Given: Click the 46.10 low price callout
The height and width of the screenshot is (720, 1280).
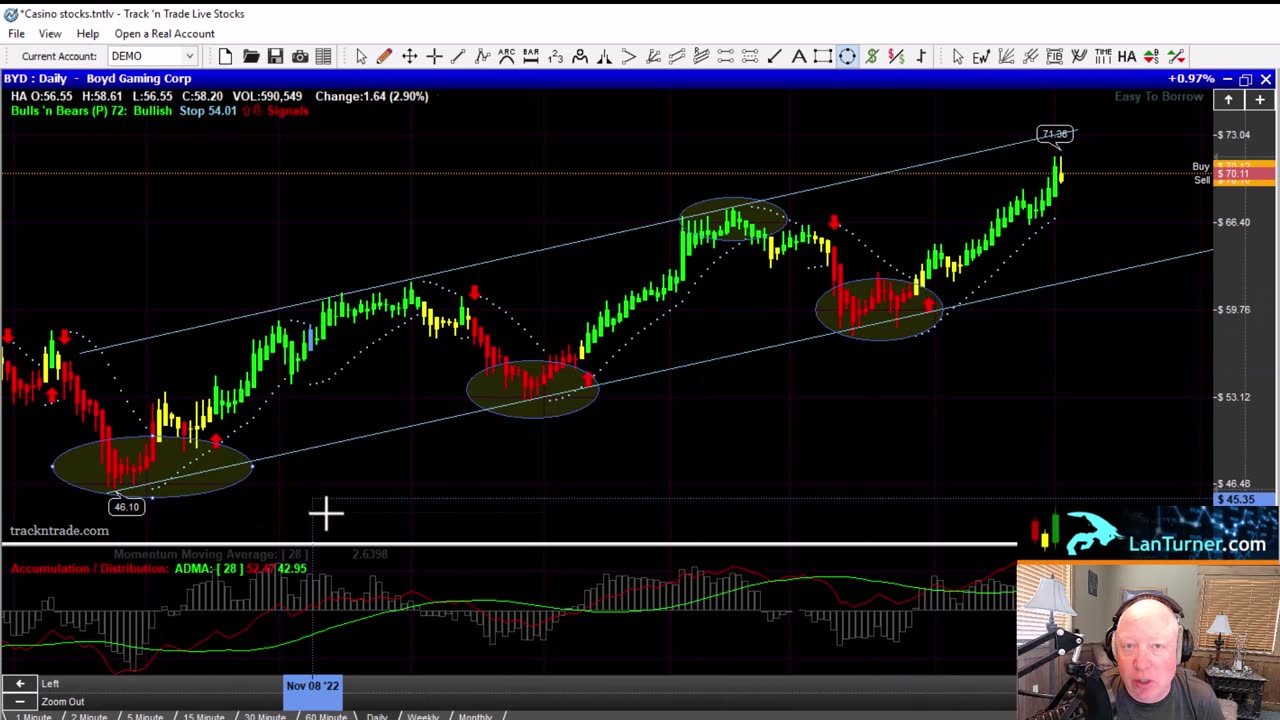Looking at the screenshot, I should (127, 507).
